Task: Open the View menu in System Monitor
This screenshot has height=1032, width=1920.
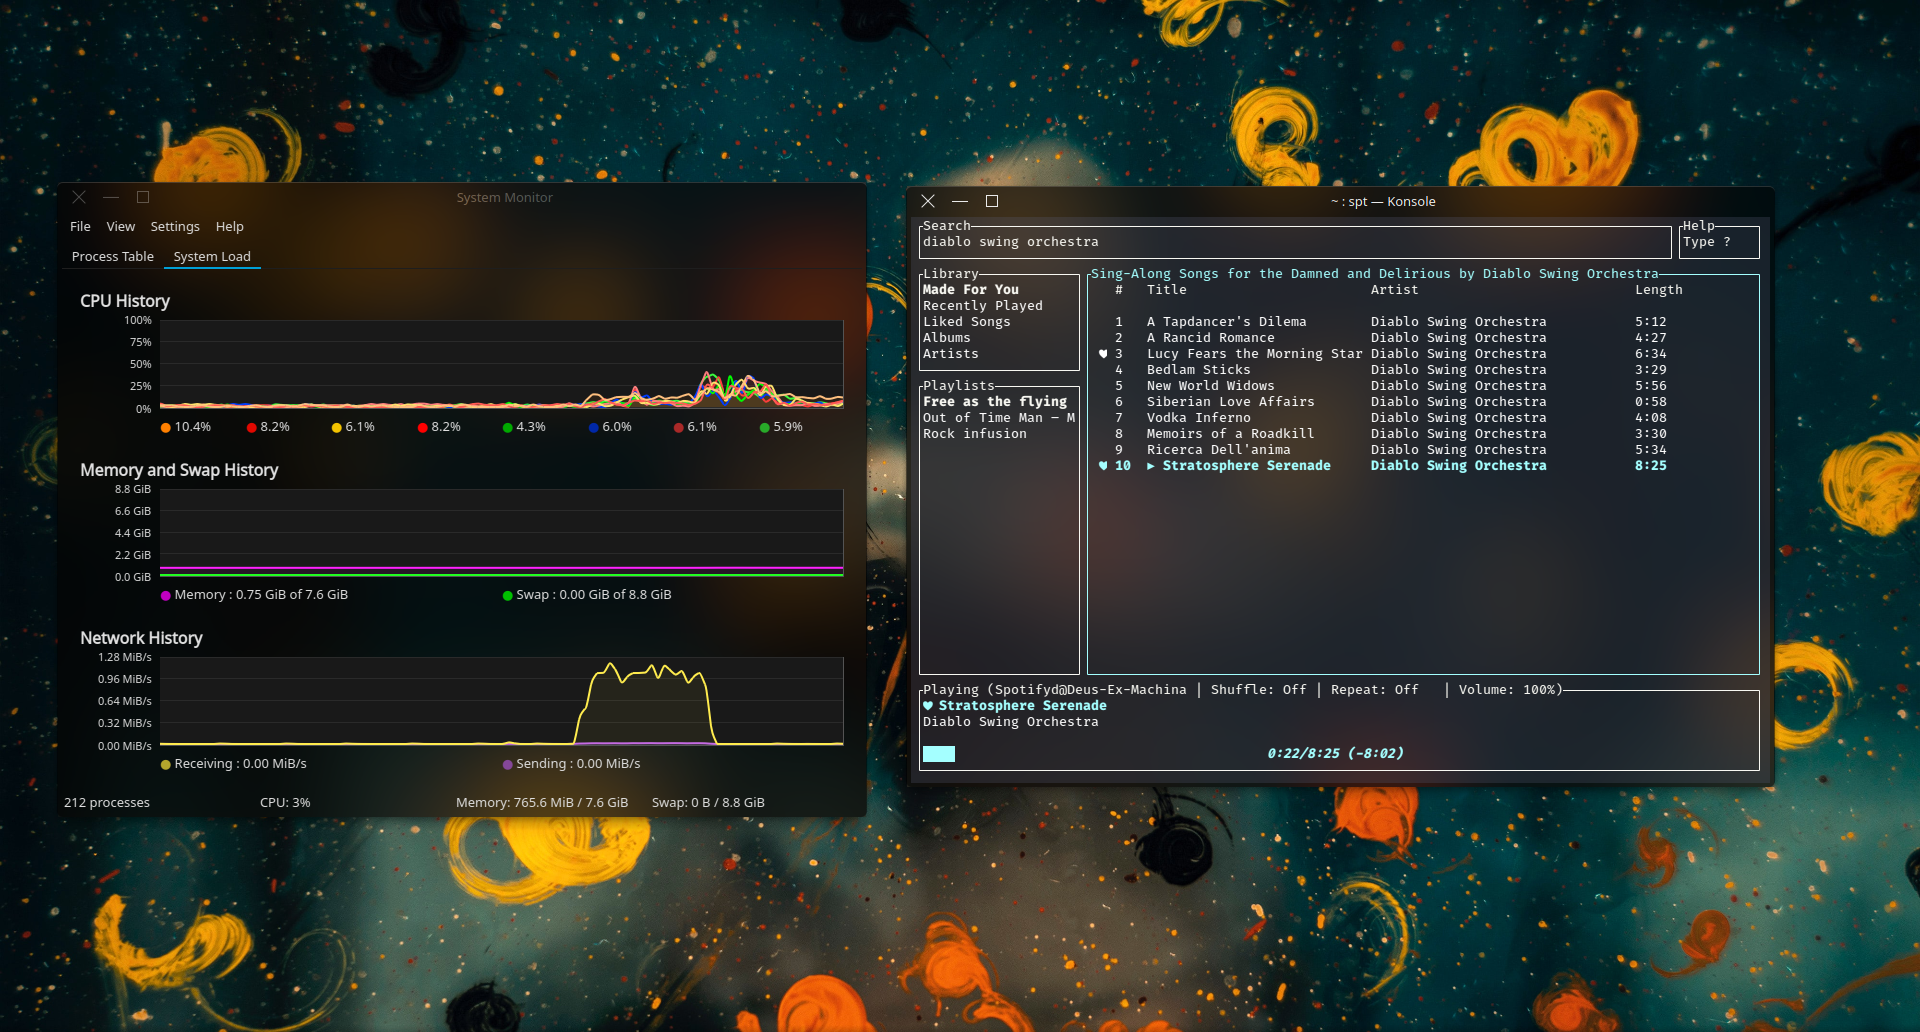Action: (121, 227)
